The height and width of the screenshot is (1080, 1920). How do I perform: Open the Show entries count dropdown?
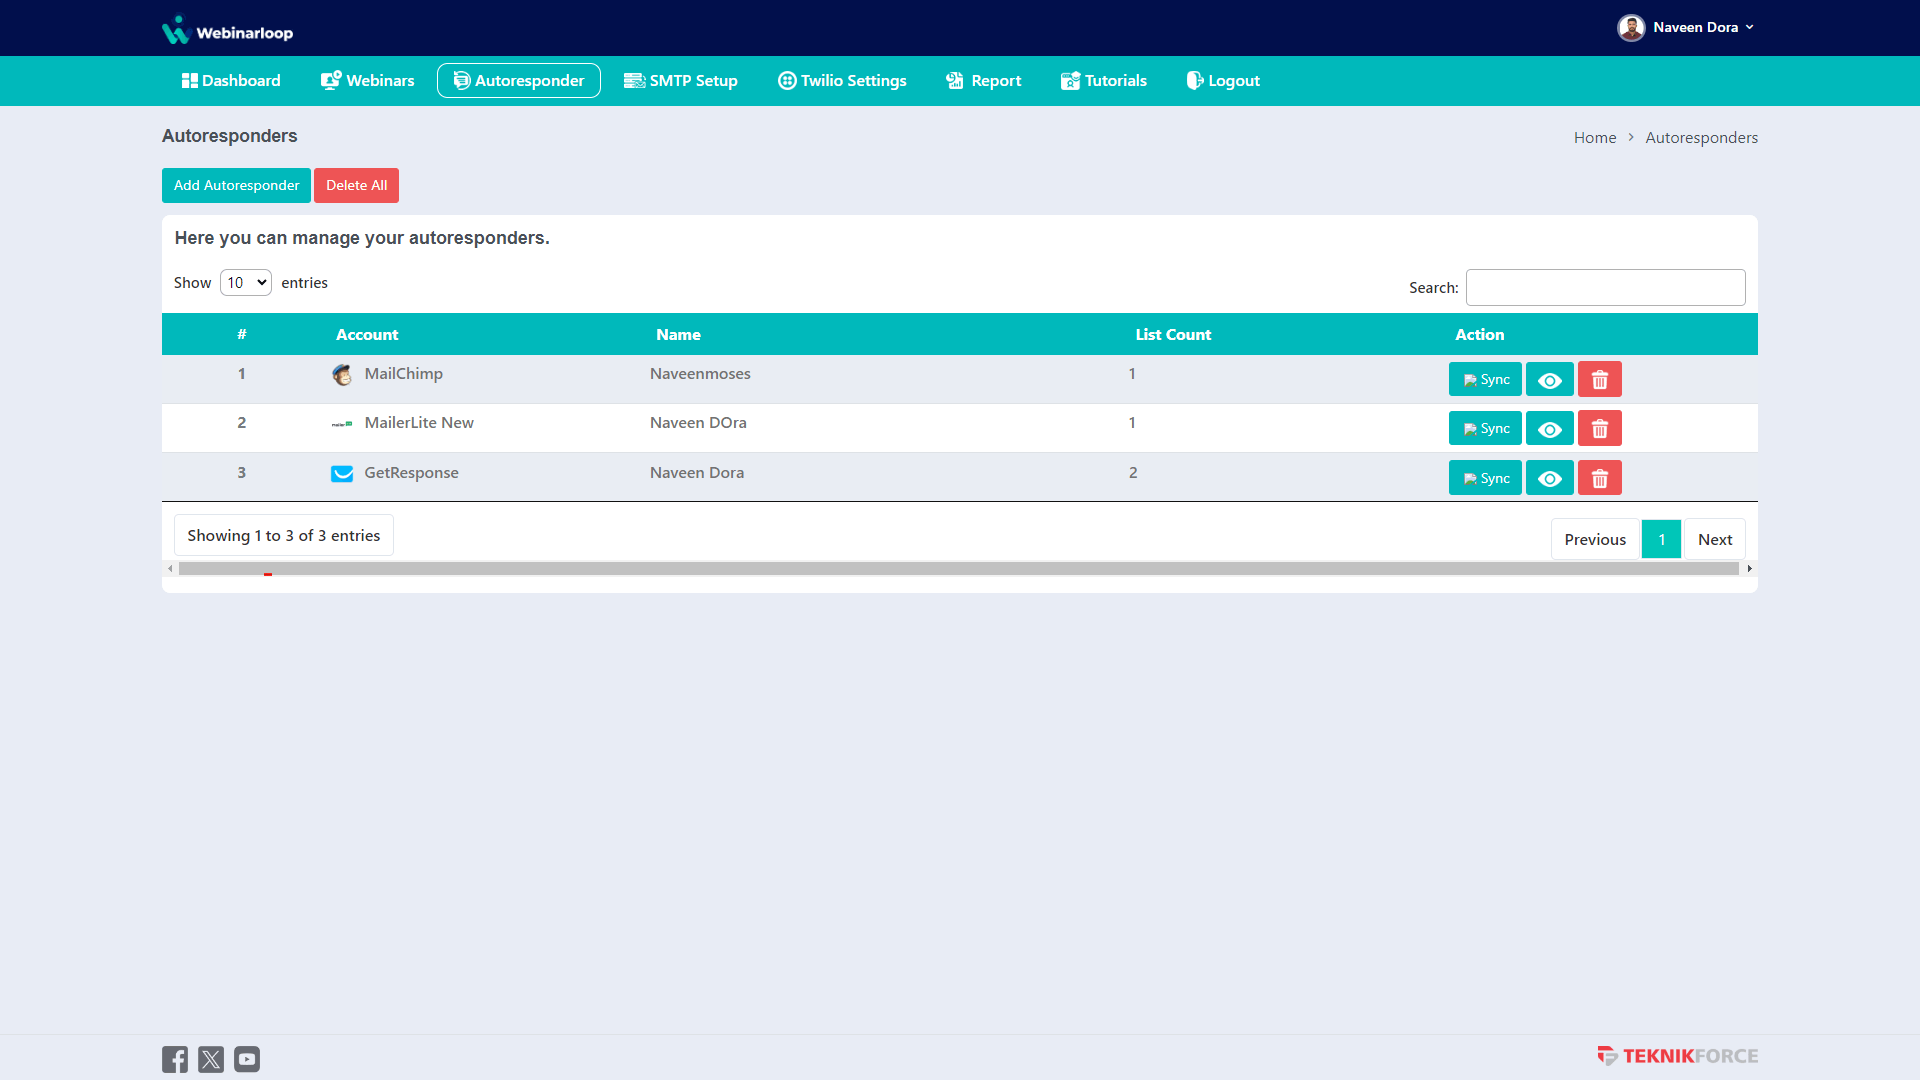[x=245, y=283]
